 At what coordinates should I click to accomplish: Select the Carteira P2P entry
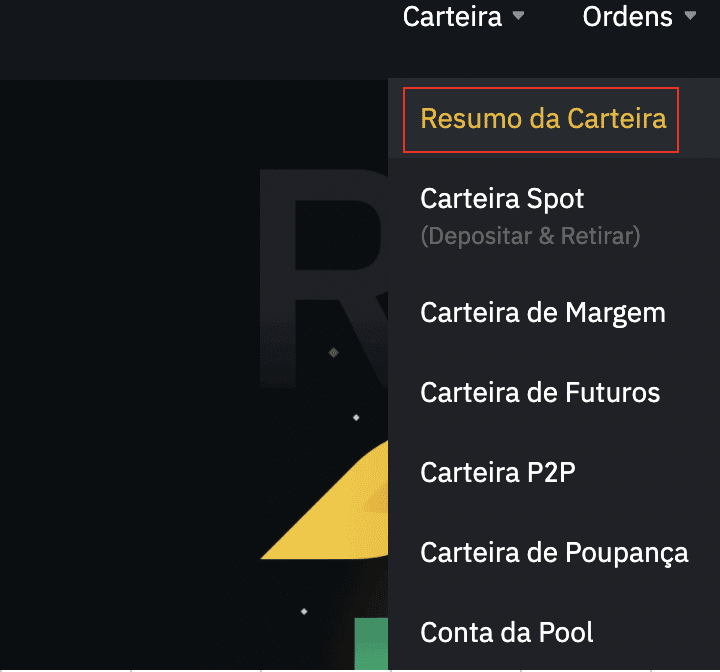(x=498, y=473)
